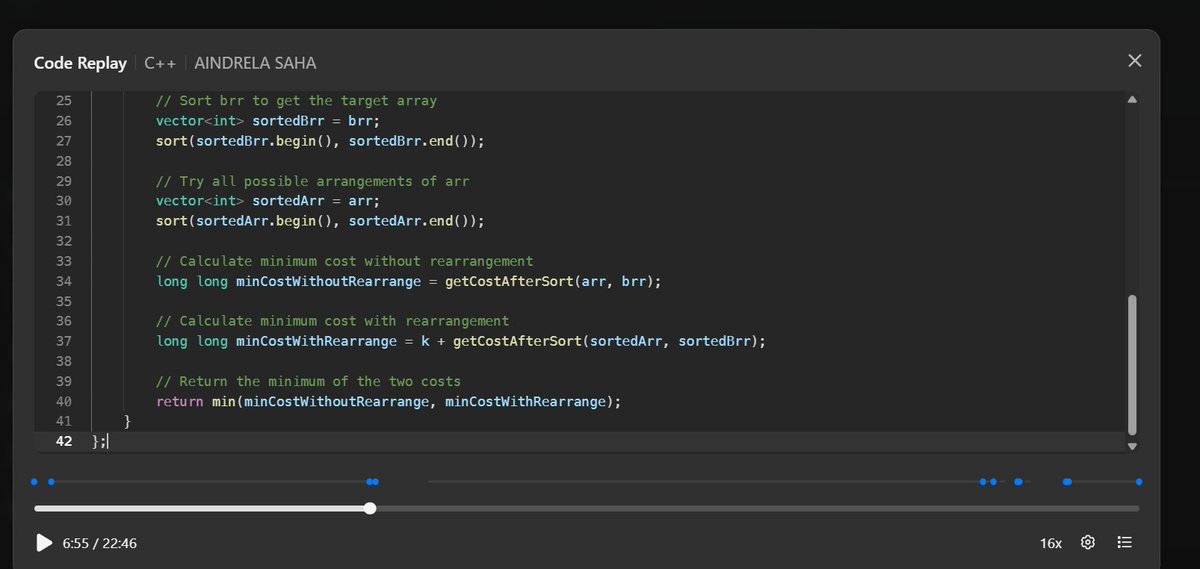Screen dimensions: 1200x569
Task: Click line number 35 in gutter
Action: point(63,301)
